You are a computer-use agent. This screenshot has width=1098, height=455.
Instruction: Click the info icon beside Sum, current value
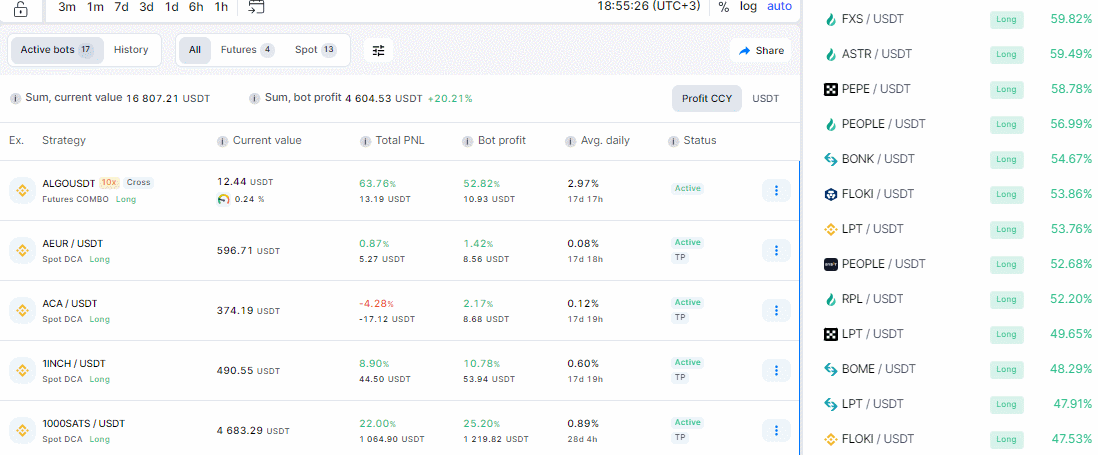click(15, 99)
